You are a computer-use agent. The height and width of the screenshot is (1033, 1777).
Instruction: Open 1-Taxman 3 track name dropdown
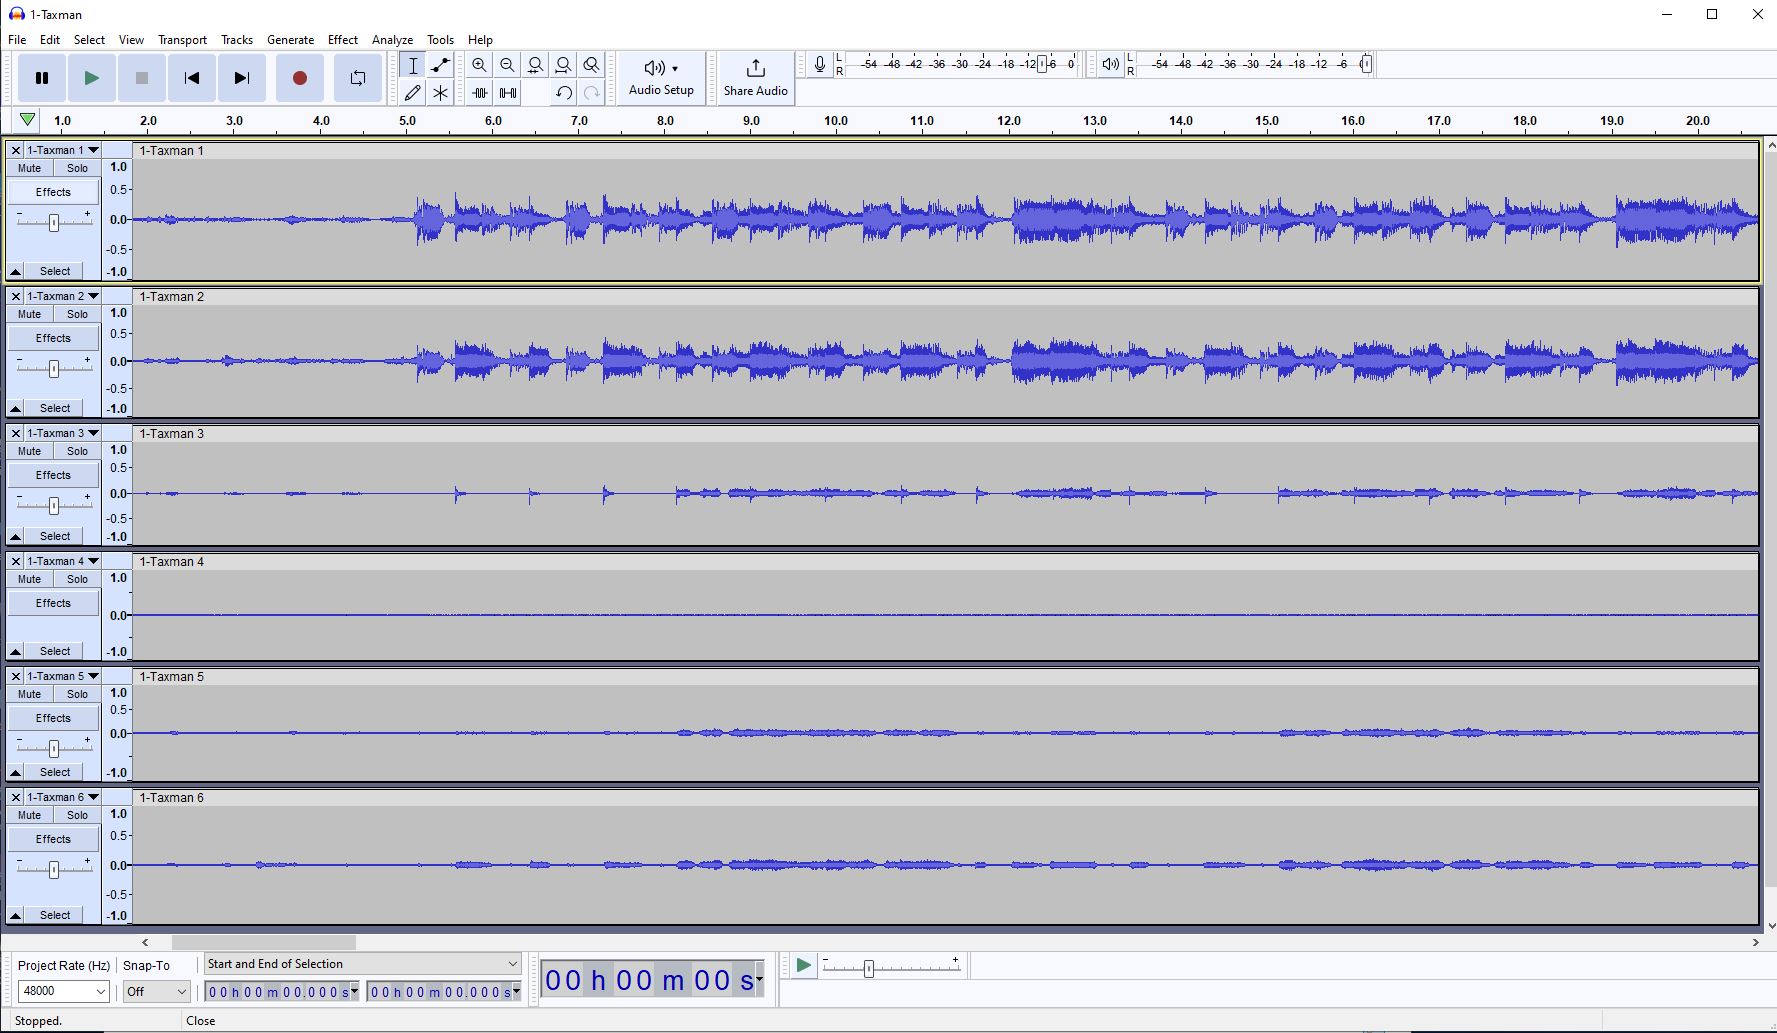(63, 433)
